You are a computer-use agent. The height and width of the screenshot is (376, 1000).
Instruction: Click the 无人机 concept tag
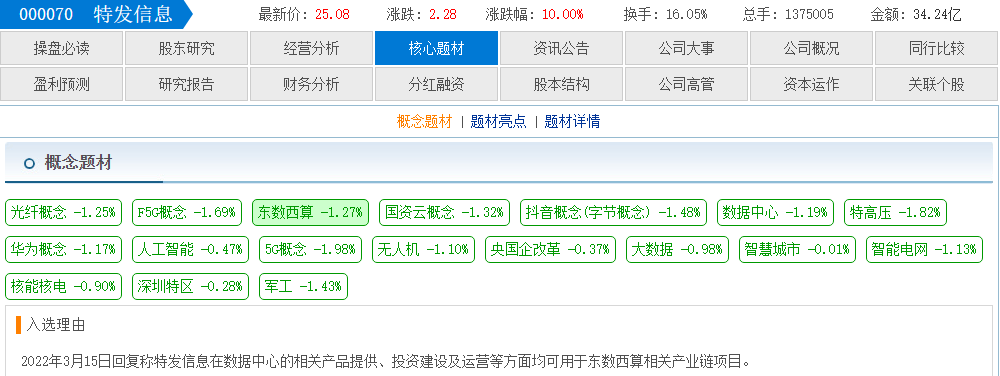pyautogui.click(x=423, y=249)
